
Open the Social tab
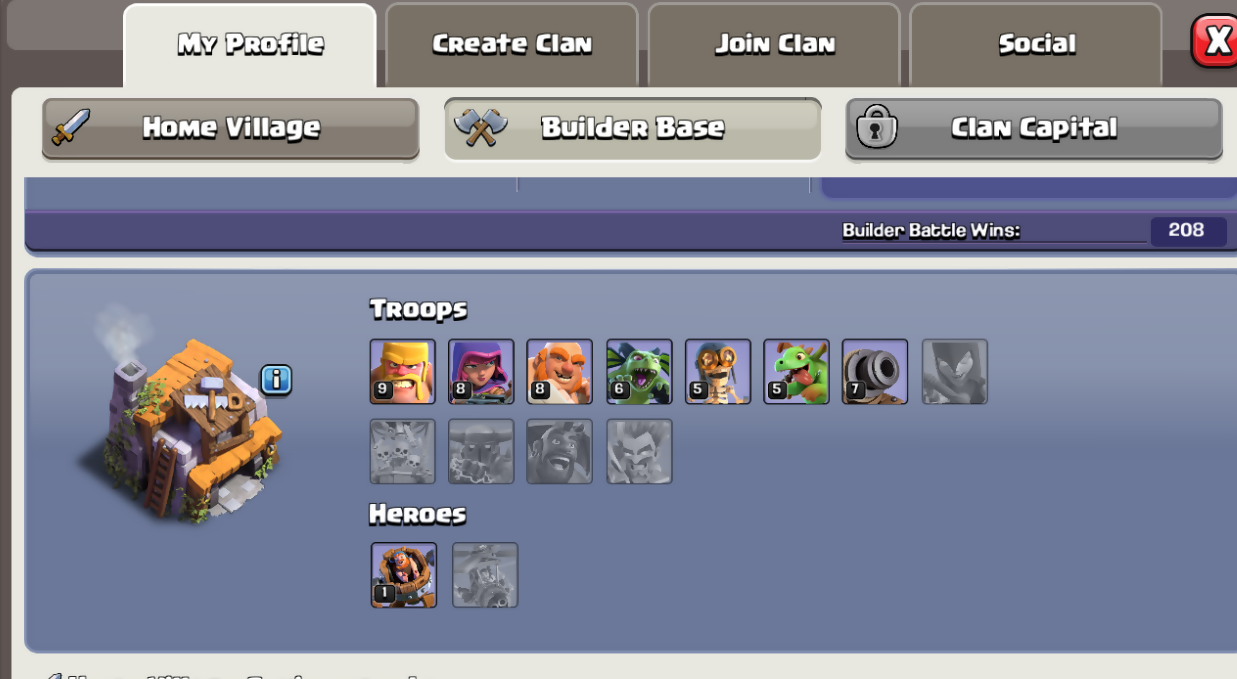(x=1036, y=45)
